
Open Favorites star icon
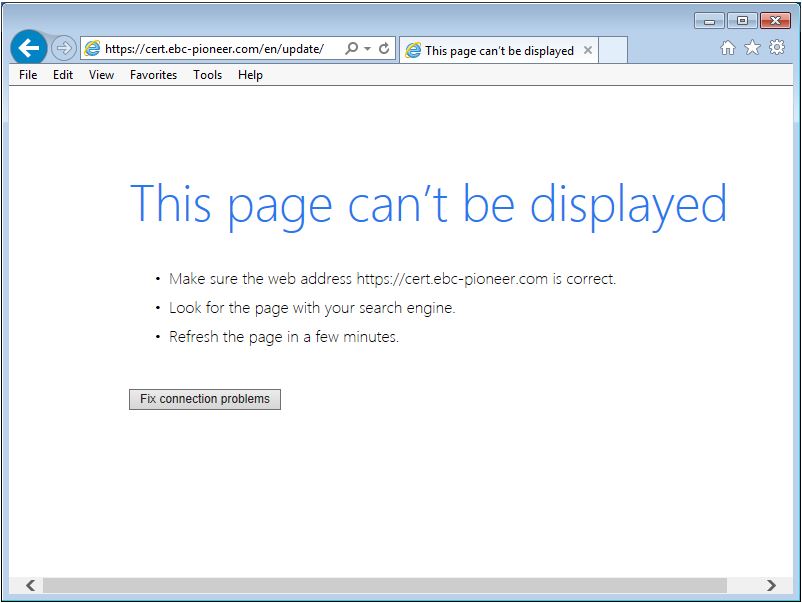[752, 48]
